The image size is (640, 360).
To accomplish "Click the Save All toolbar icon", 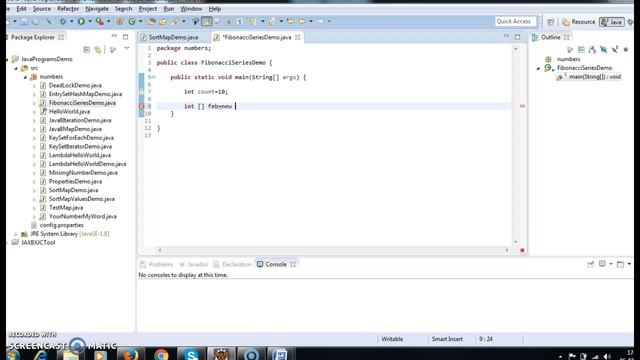I will pos(36,21).
